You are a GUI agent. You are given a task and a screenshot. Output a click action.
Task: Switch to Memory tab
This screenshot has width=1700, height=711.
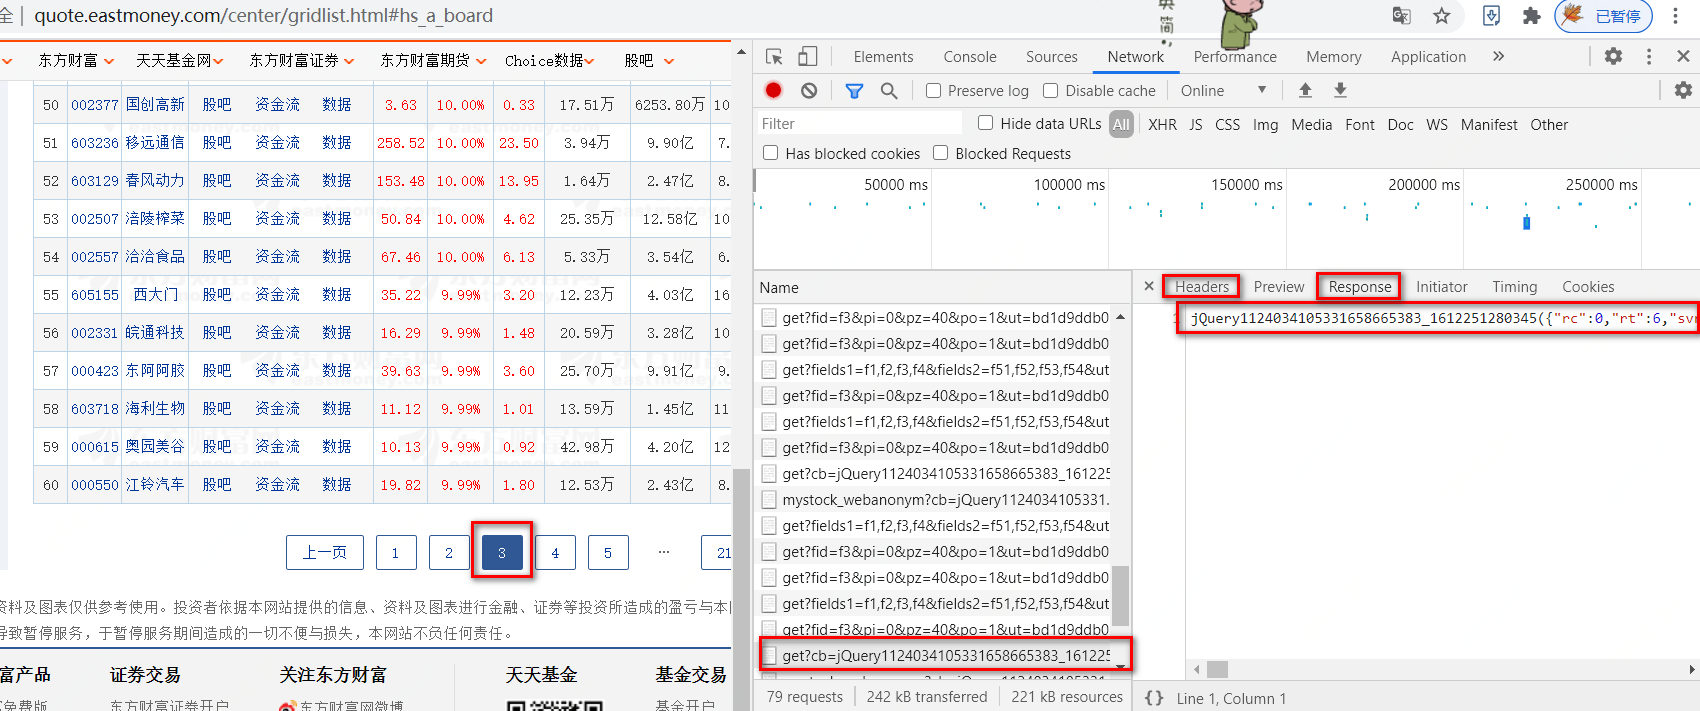(x=1334, y=57)
